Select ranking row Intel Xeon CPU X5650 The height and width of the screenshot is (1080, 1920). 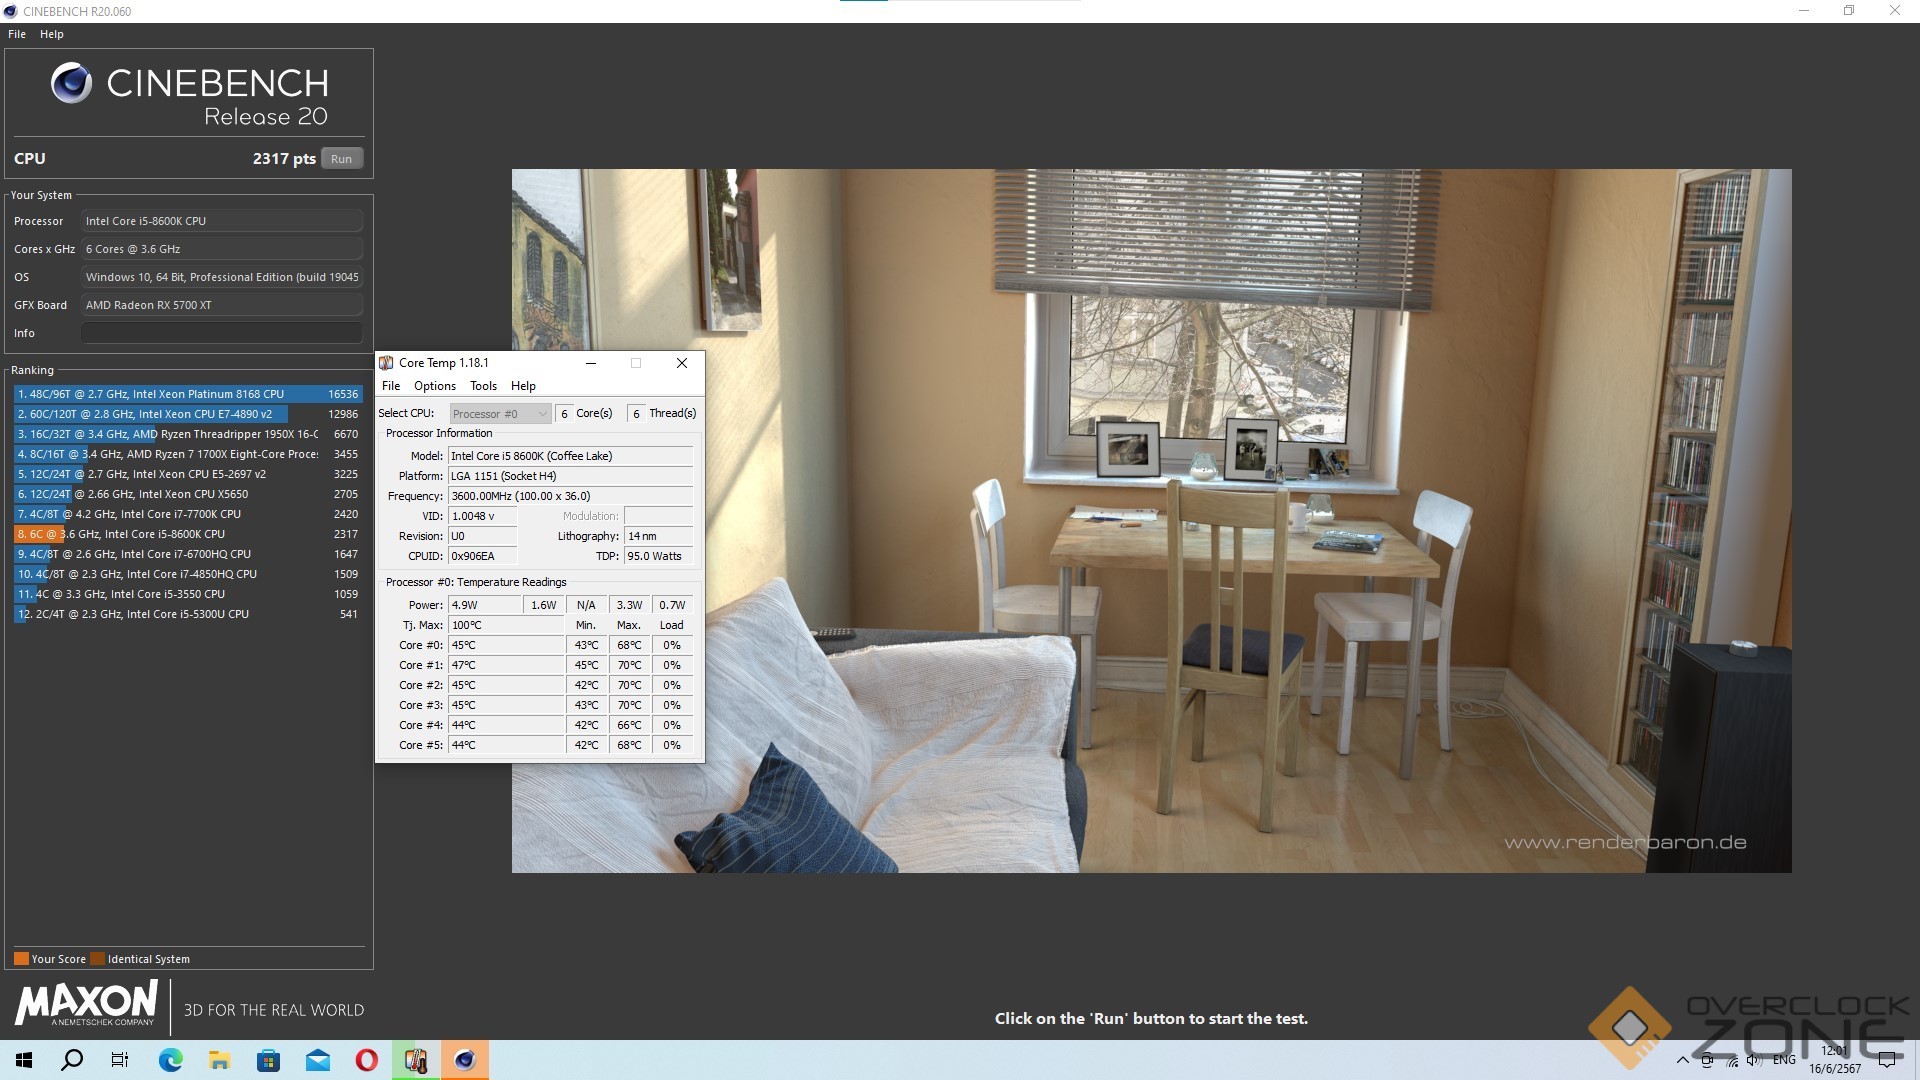click(x=188, y=494)
